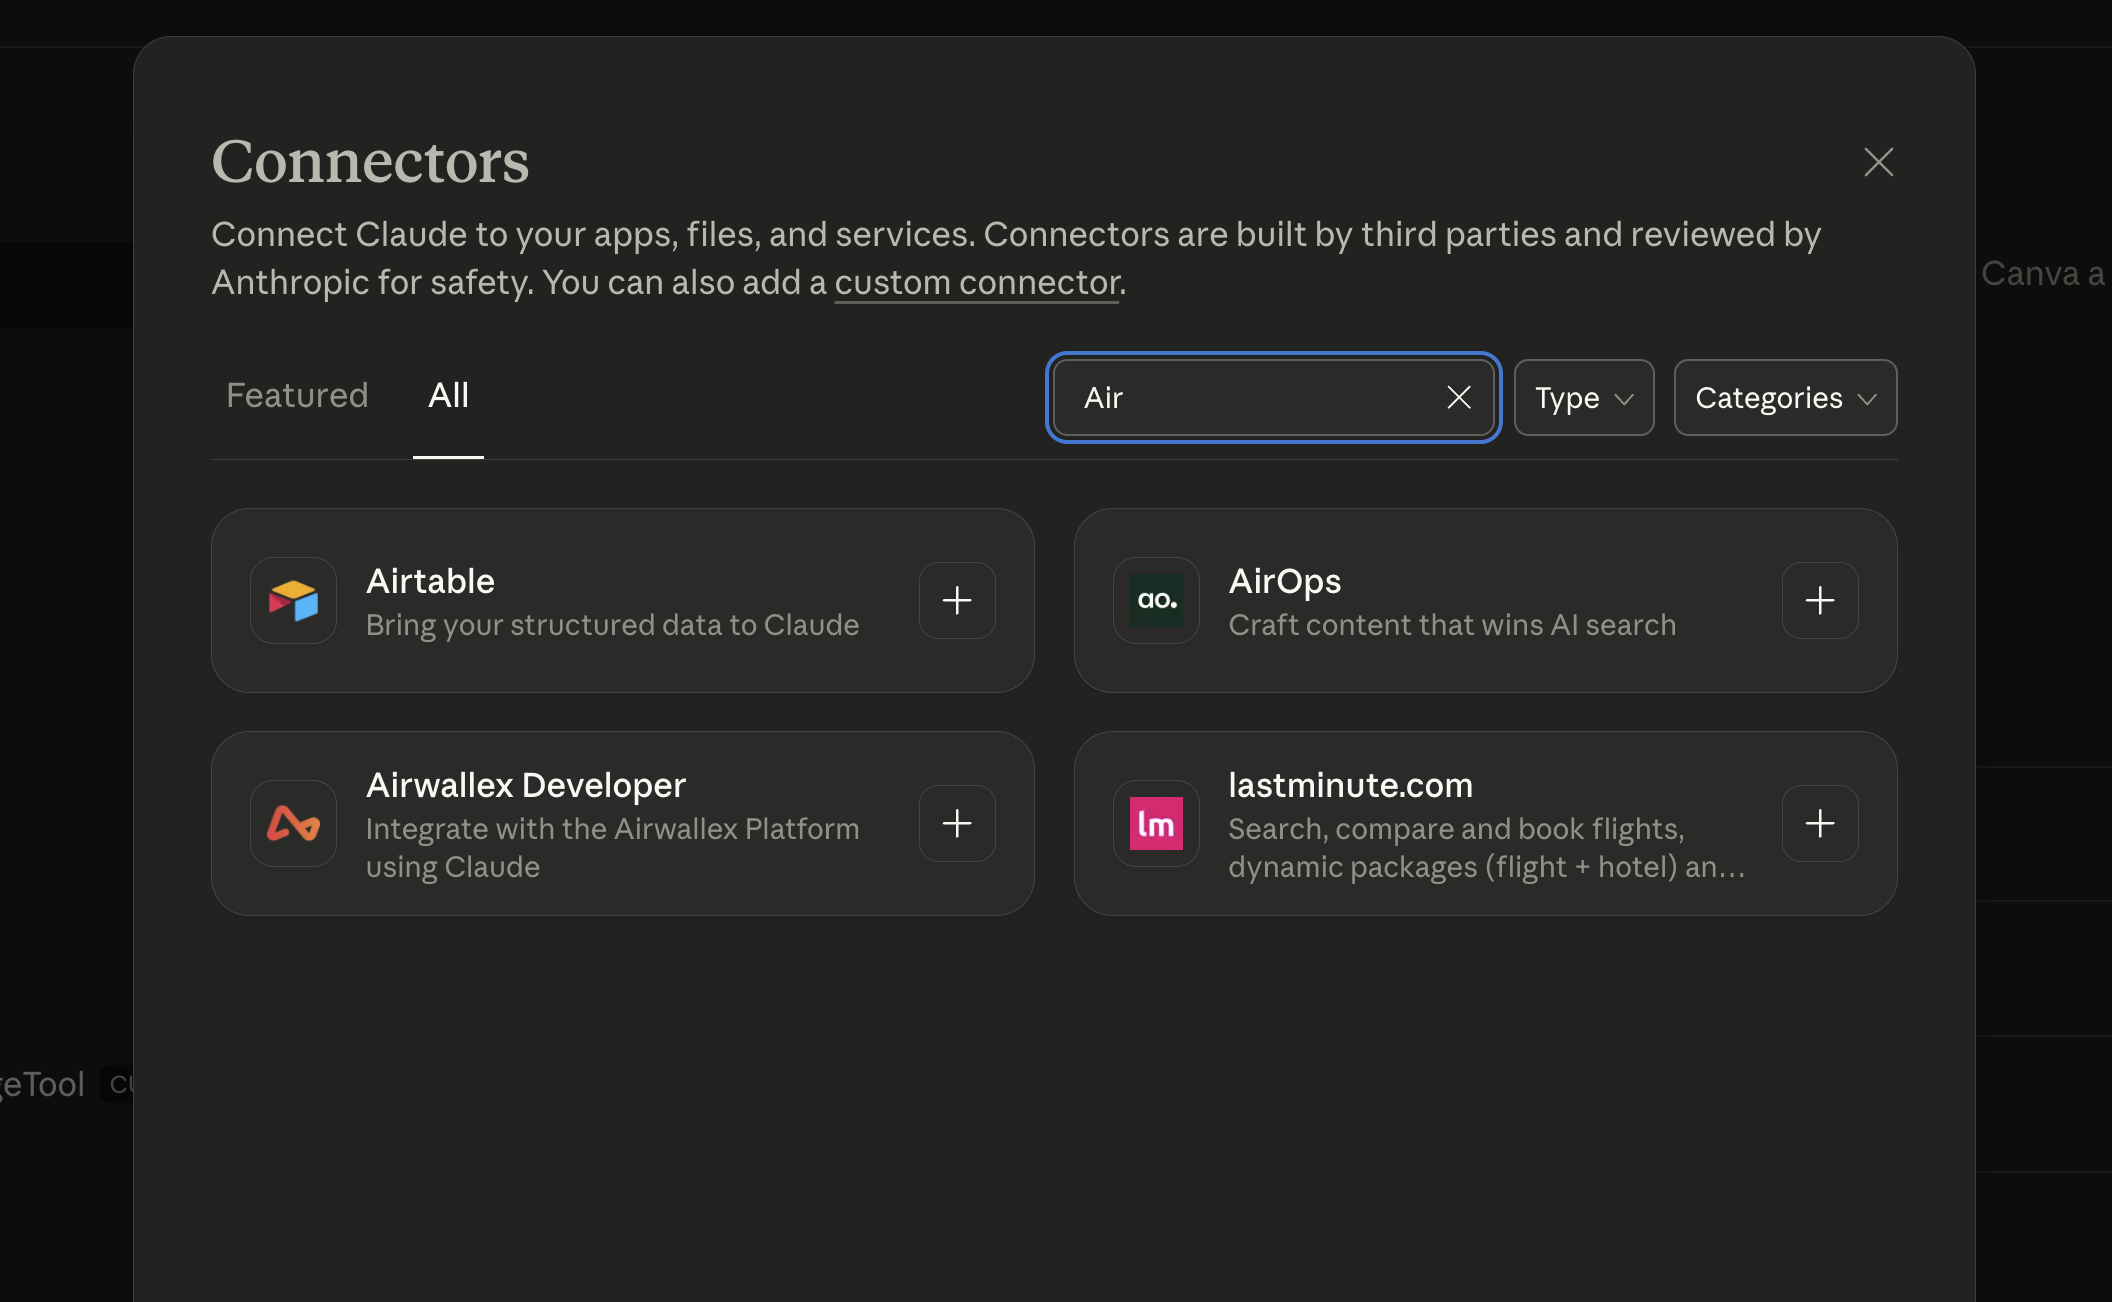
Task: Click the Airtable logo icon
Action: coord(293,600)
